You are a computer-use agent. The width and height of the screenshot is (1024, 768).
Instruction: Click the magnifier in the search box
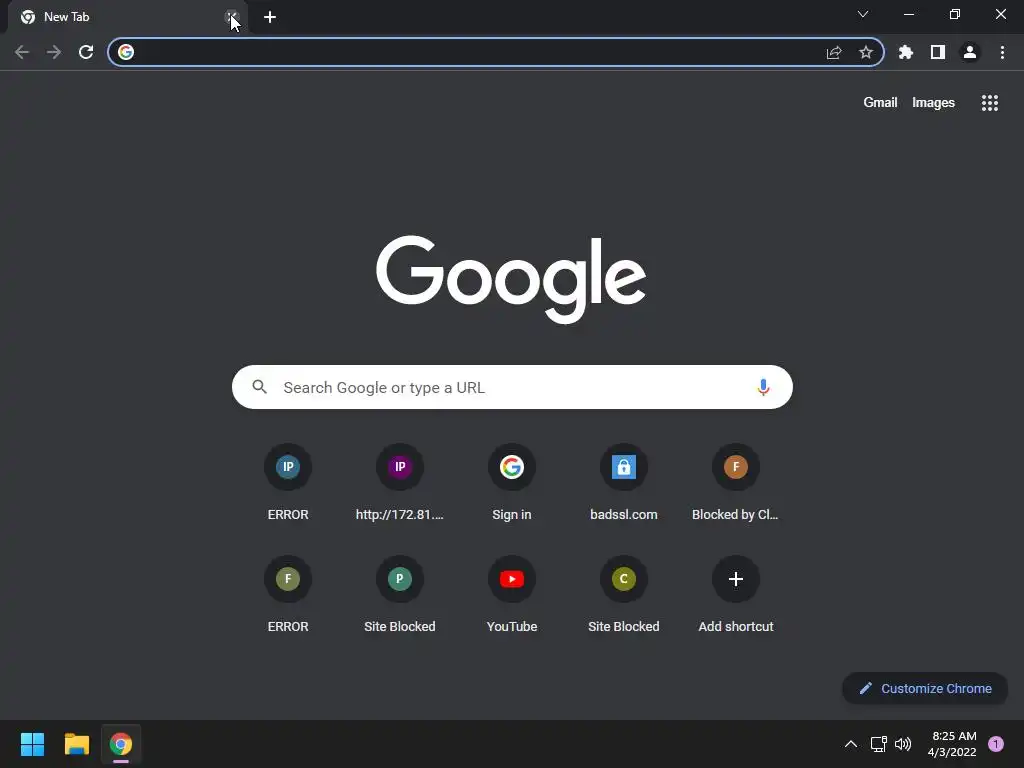click(x=260, y=387)
